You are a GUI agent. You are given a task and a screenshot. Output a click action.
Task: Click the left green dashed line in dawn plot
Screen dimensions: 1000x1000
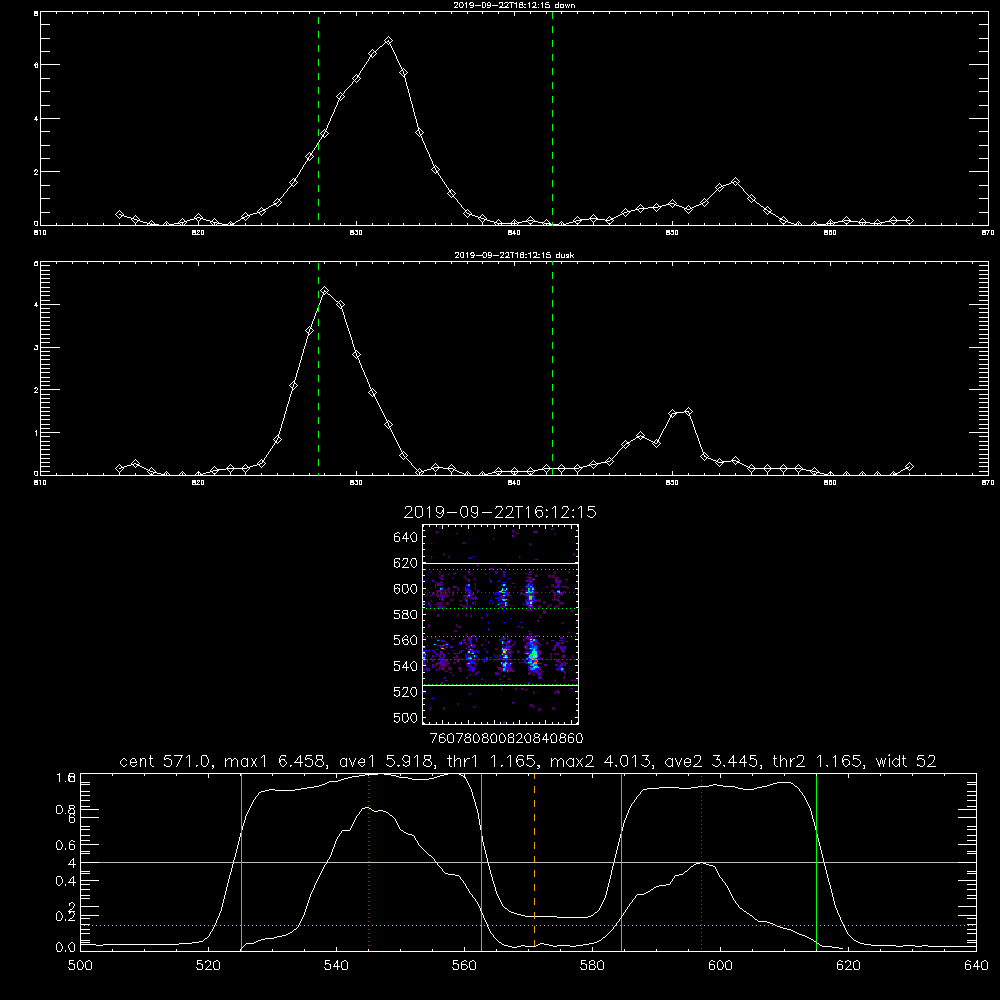point(318,119)
